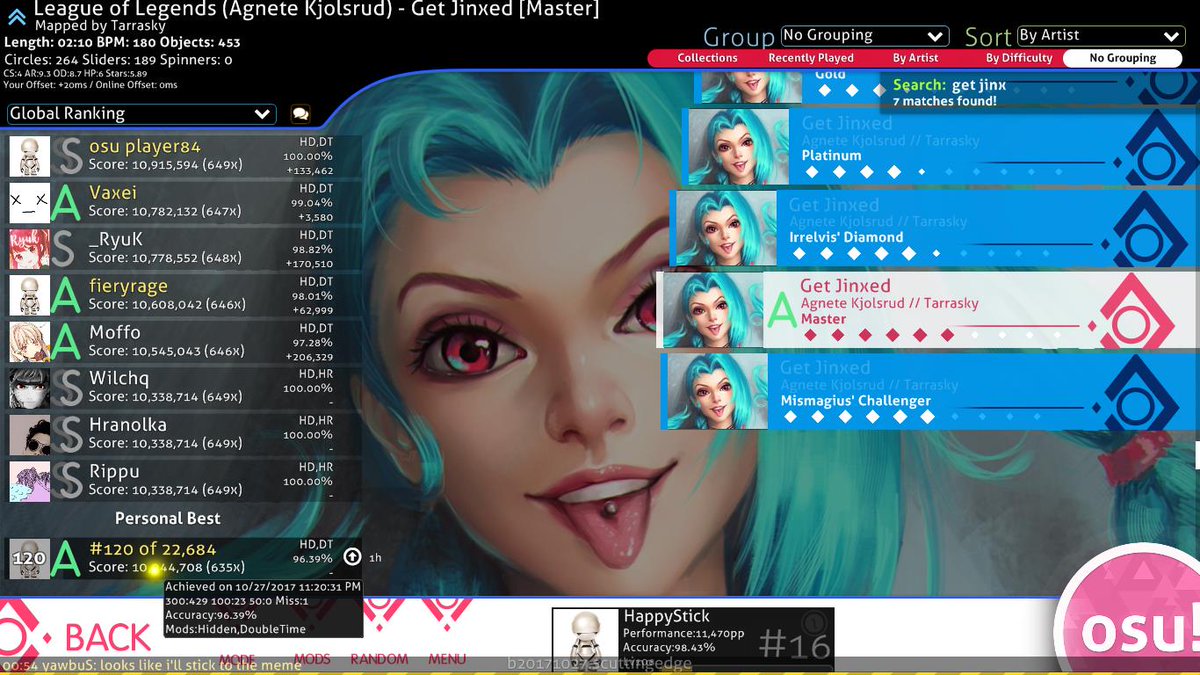
Task: Click the double-chevron icon beside song title
Action: tap(16, 16)
